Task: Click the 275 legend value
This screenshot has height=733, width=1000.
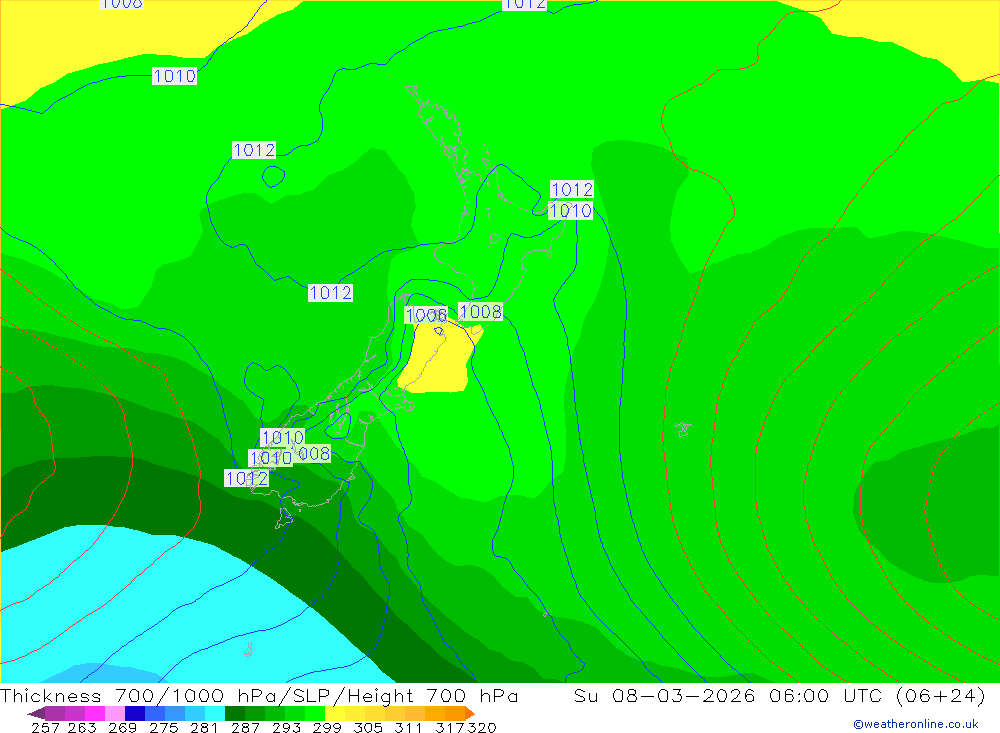Action: pyautogui.click(x=163, y=727)
